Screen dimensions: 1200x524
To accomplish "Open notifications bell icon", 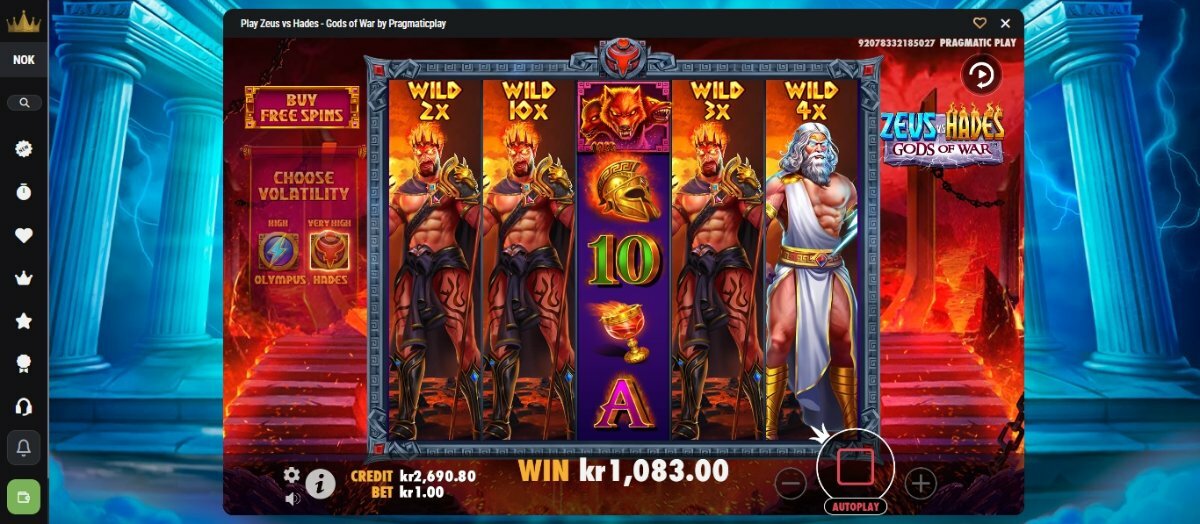I will pyautogui.click(x=24, y=449).
